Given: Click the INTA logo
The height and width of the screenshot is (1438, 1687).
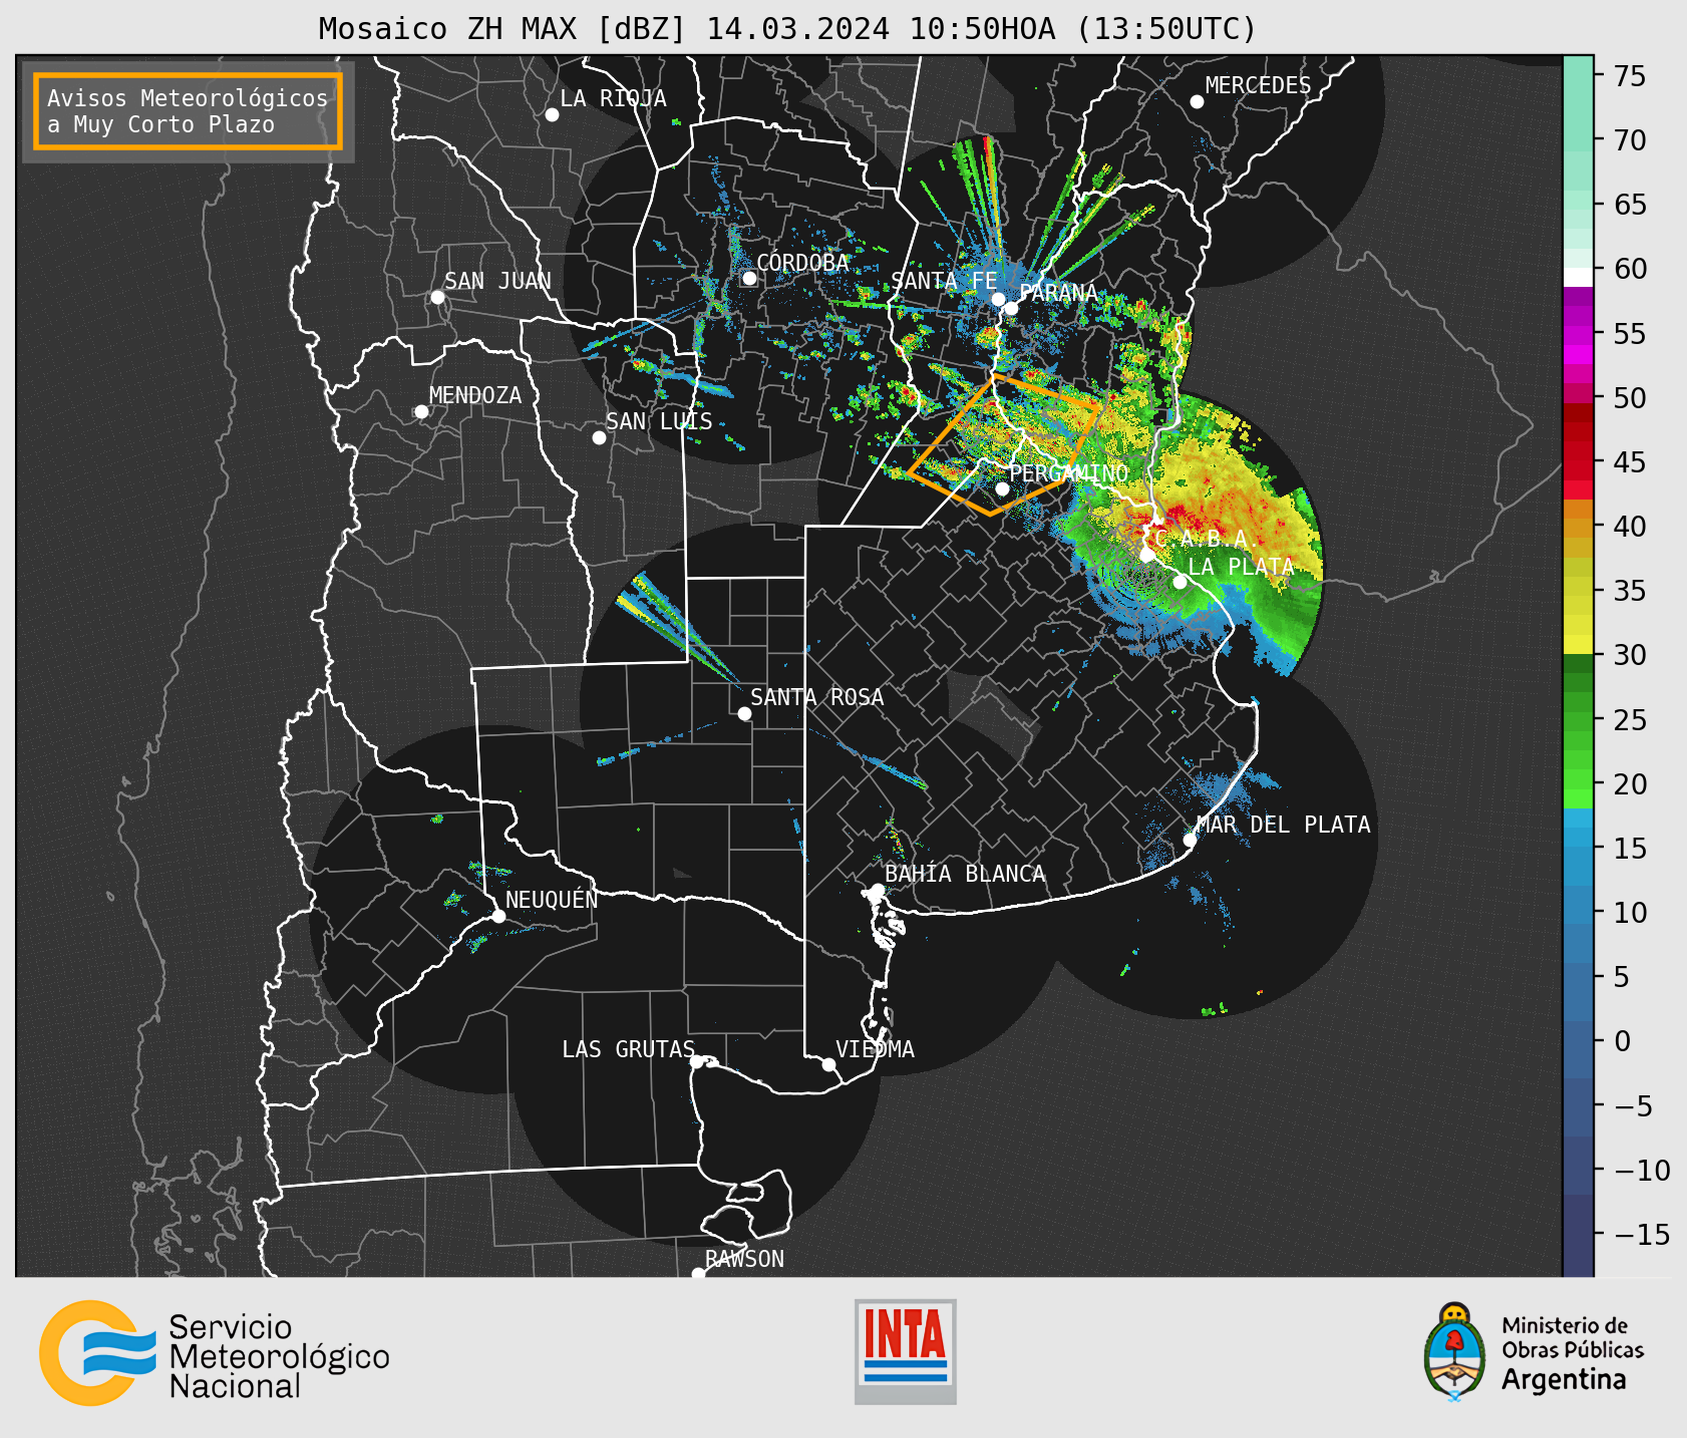Looking at the screenshot, I should pos(905,1351).
